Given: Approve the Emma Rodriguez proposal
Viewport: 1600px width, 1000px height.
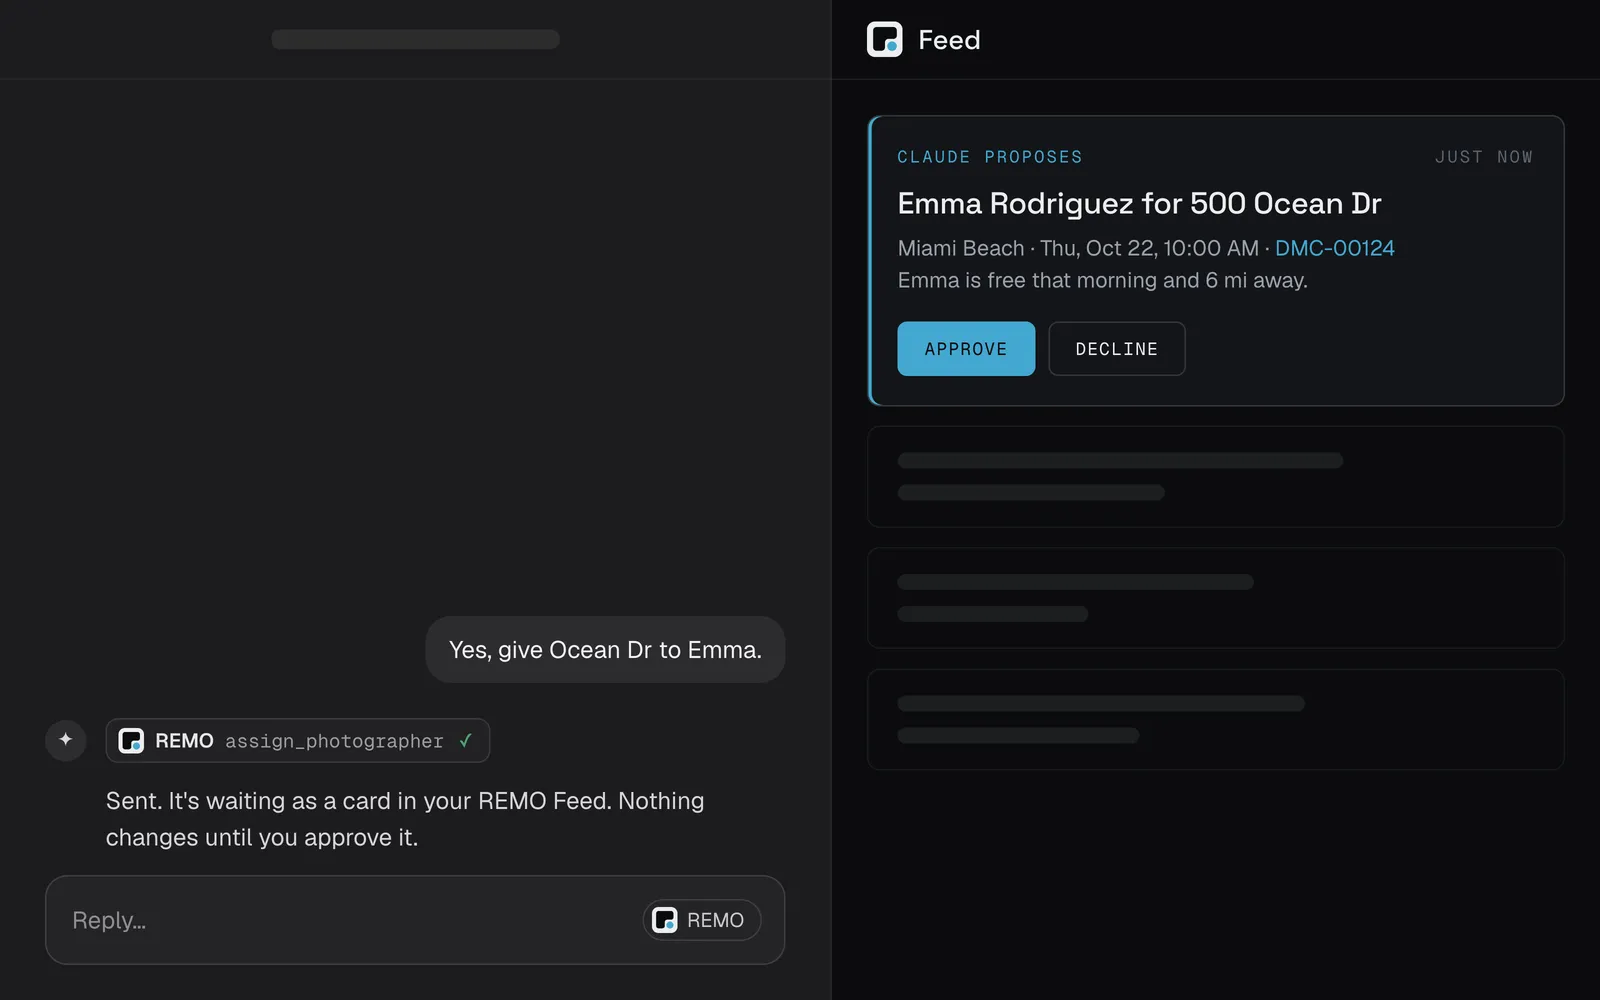Looking at the screenshot, I should (966, 349).
